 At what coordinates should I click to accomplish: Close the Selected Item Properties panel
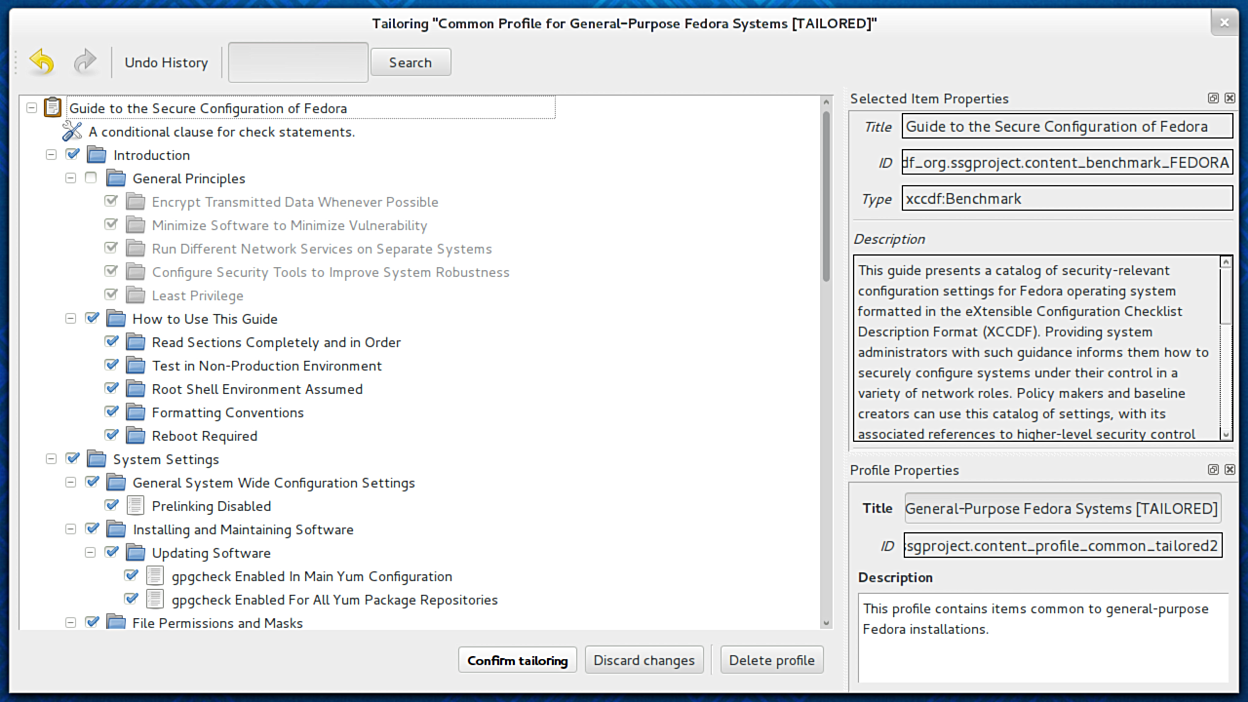pos(1230,98)
